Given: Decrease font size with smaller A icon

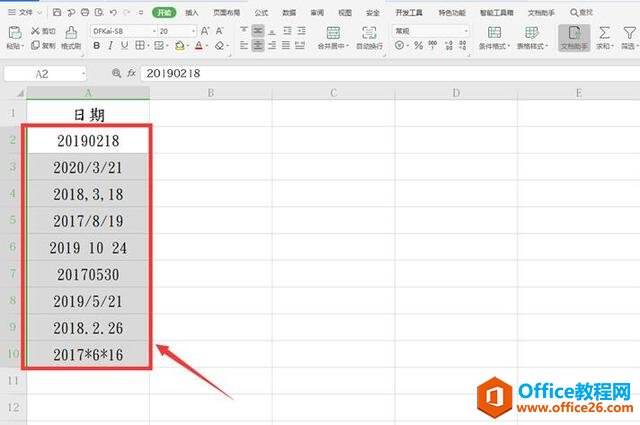Looking at the screenshot, I should pyautogui.click(x=220, y=31).
